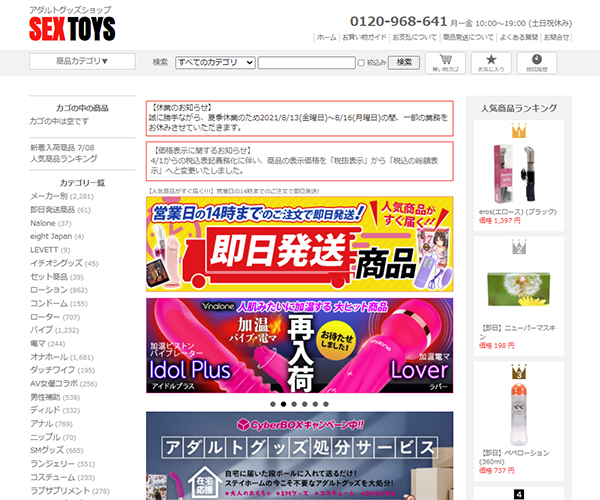The image size is (600, 500).
Task: Open ランジェリー category
Action: pyautogui.click(x=52, y=464)
